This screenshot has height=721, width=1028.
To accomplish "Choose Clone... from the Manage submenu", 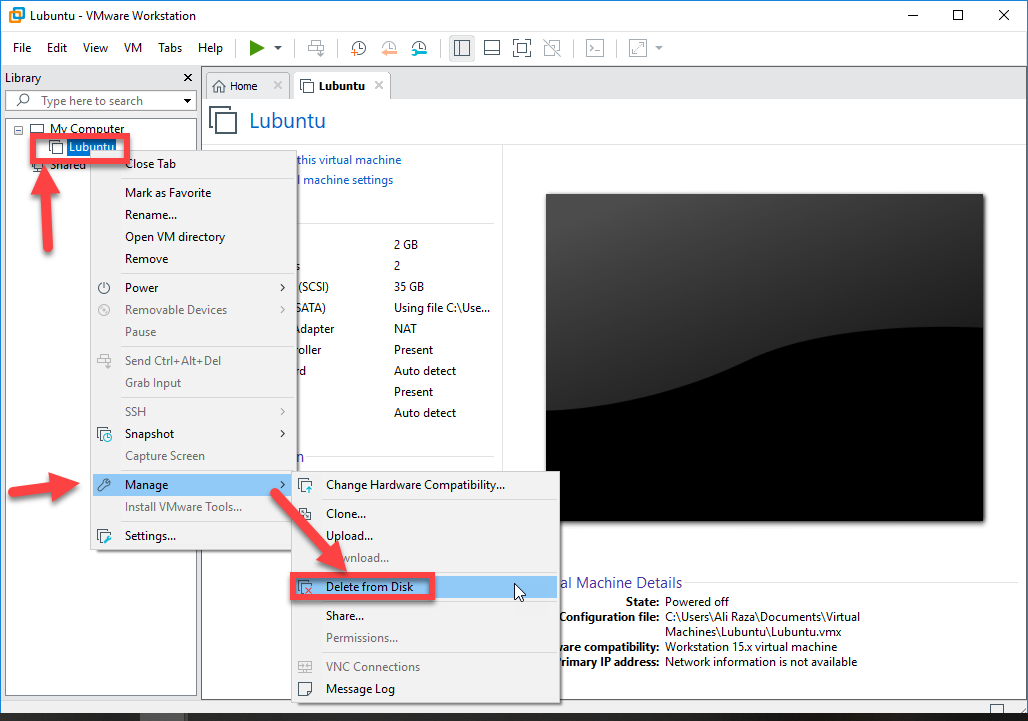I will click(x=346, y=514).
